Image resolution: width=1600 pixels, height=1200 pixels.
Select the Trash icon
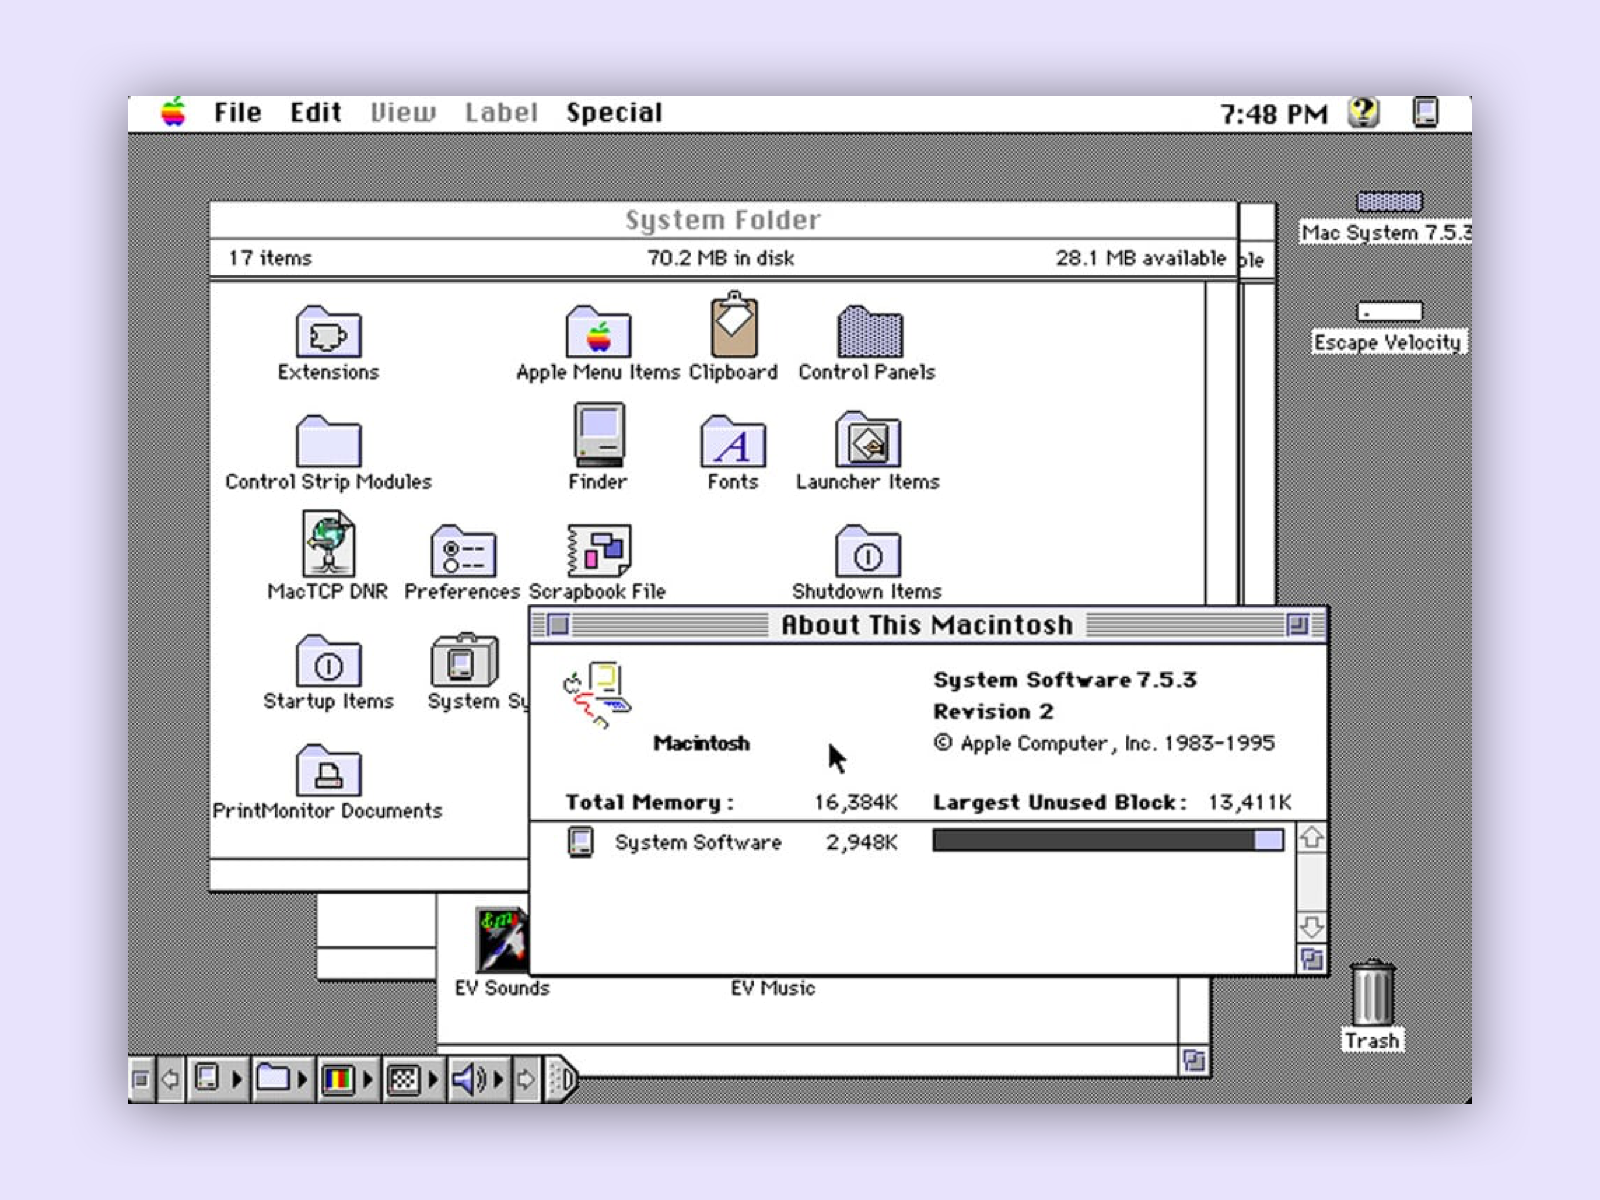(1372, 992)
